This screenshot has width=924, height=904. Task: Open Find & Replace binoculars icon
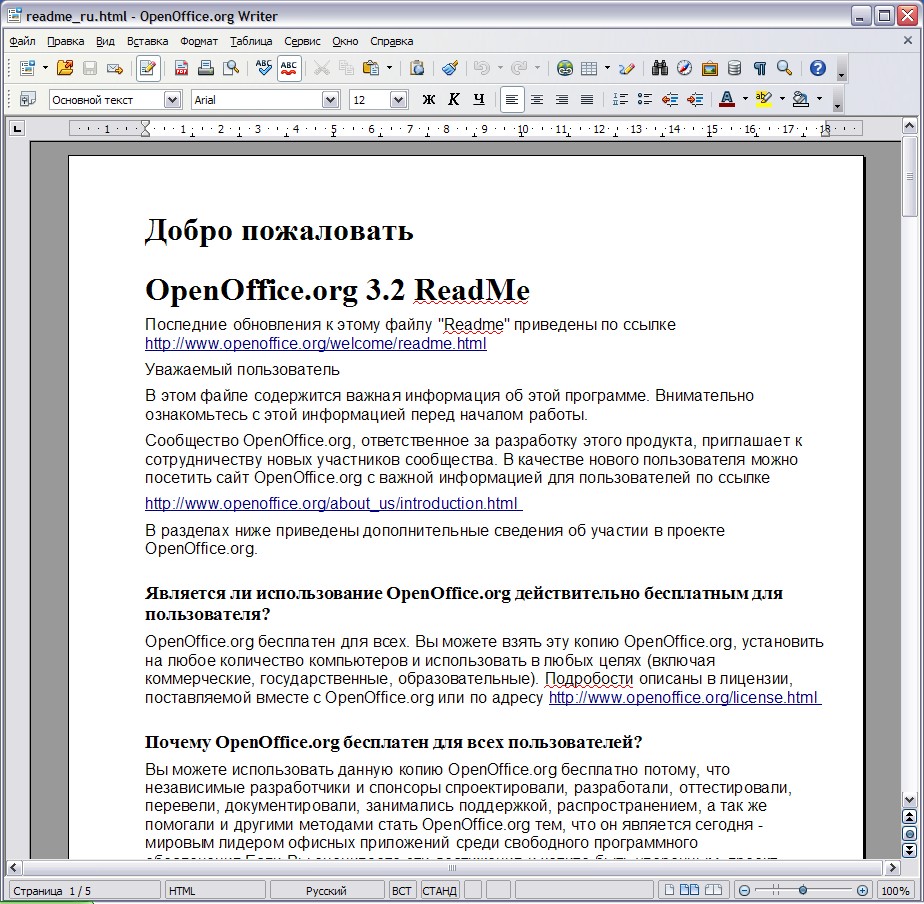click(x=659, y=68)
